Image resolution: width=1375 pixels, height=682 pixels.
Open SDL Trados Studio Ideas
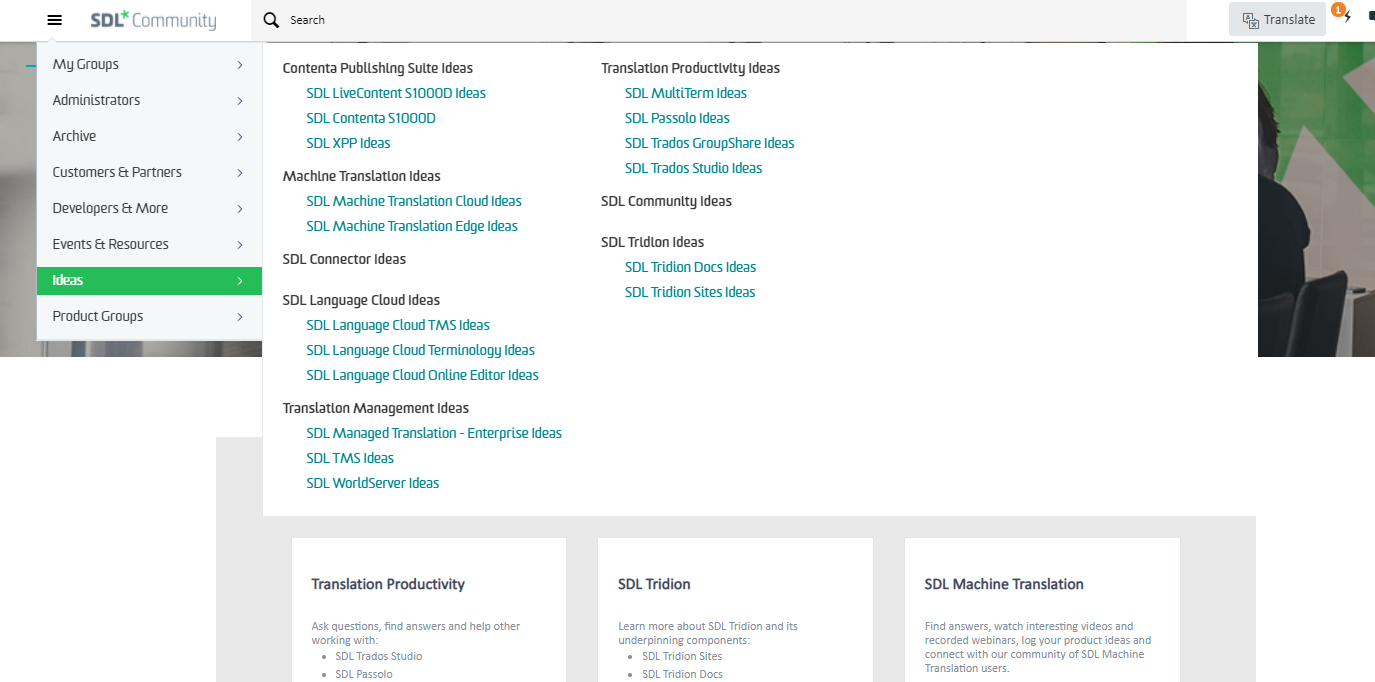pos(694,168)
